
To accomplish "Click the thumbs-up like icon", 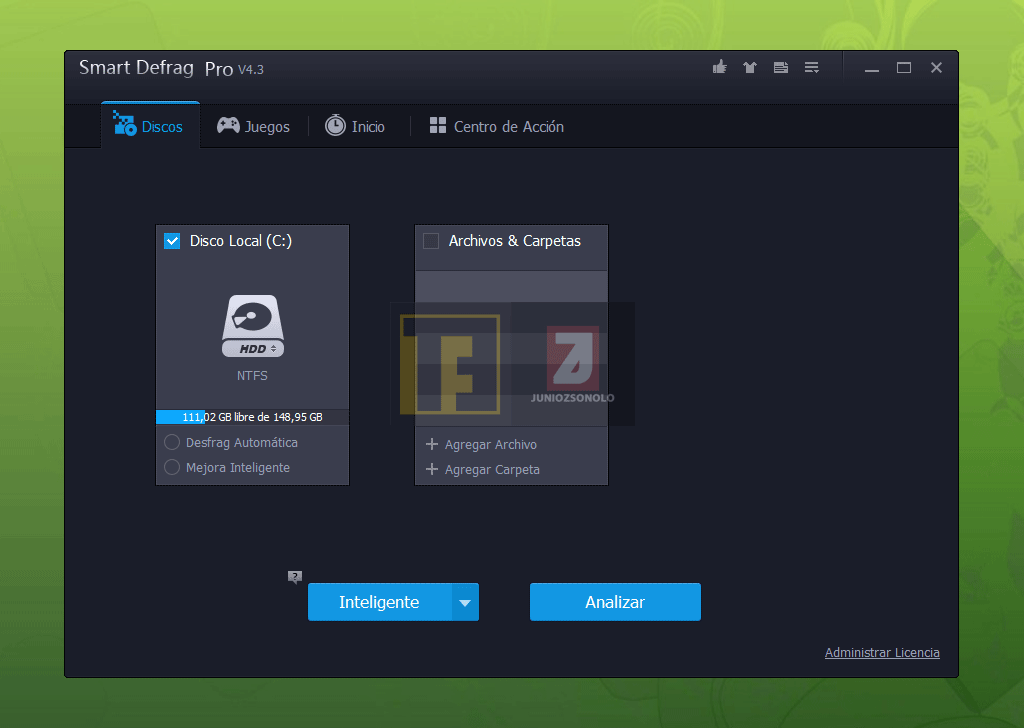I will [720, 67].
